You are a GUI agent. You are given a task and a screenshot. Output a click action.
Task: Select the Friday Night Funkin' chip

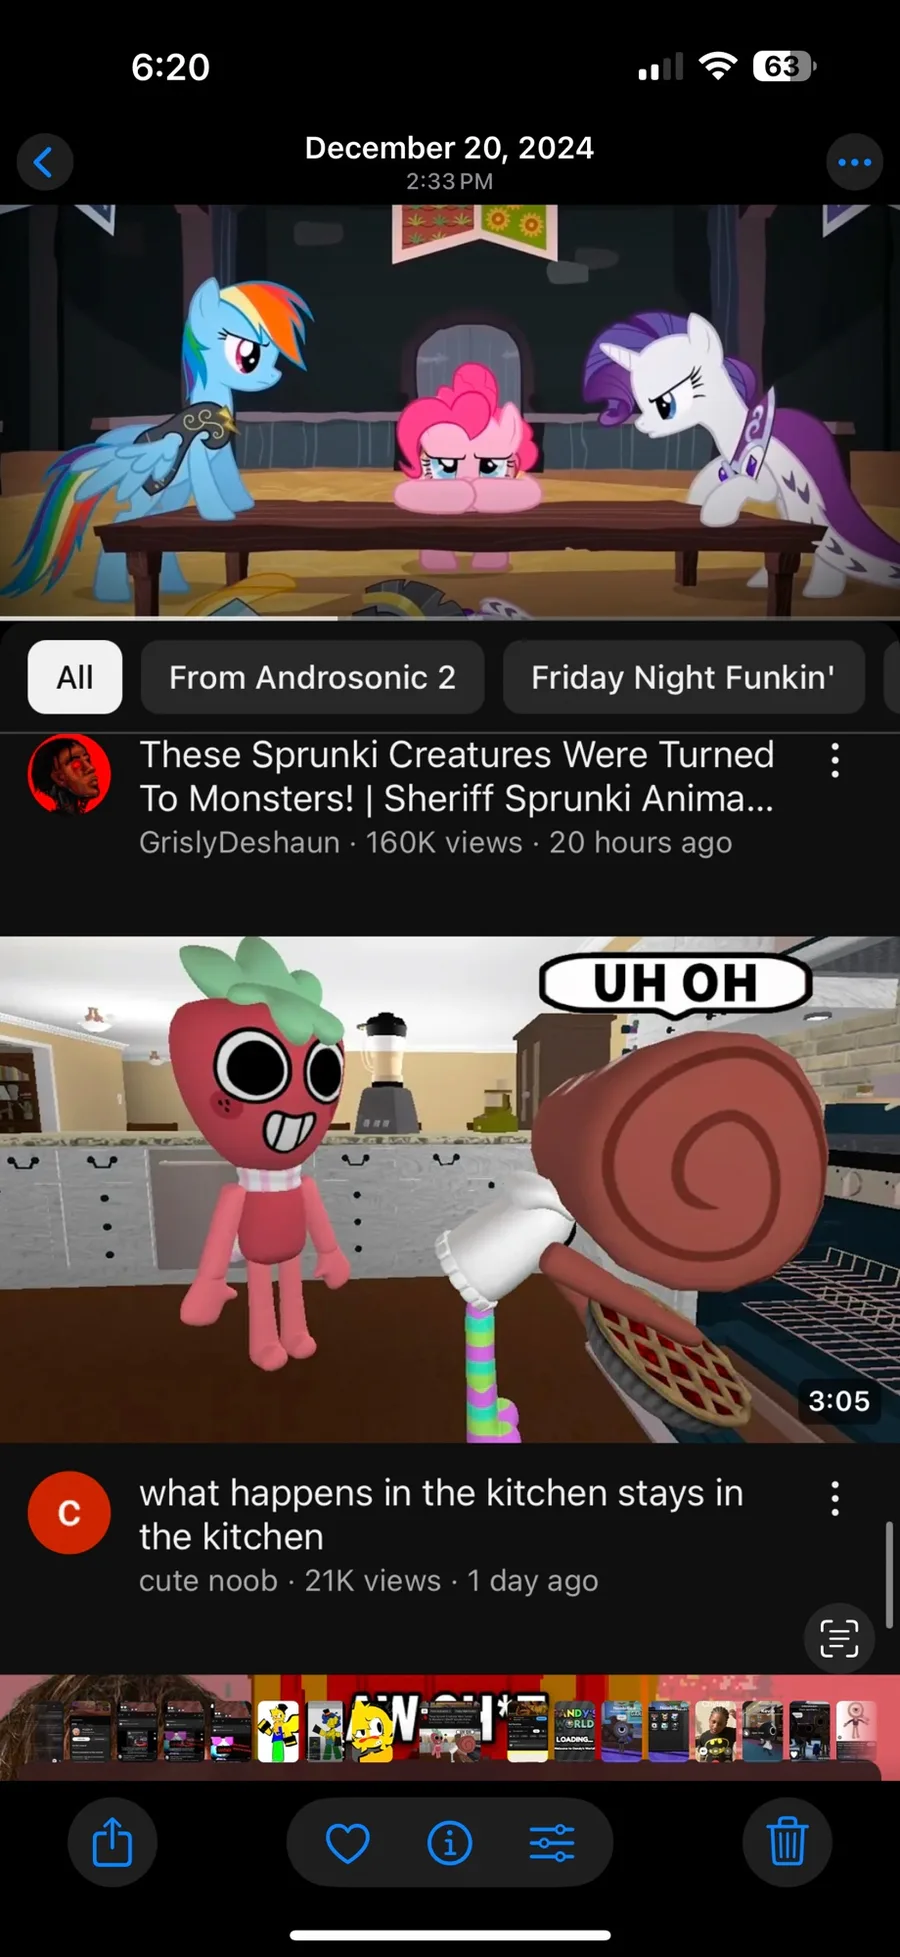pyautogui.click(x=683, y=677)
